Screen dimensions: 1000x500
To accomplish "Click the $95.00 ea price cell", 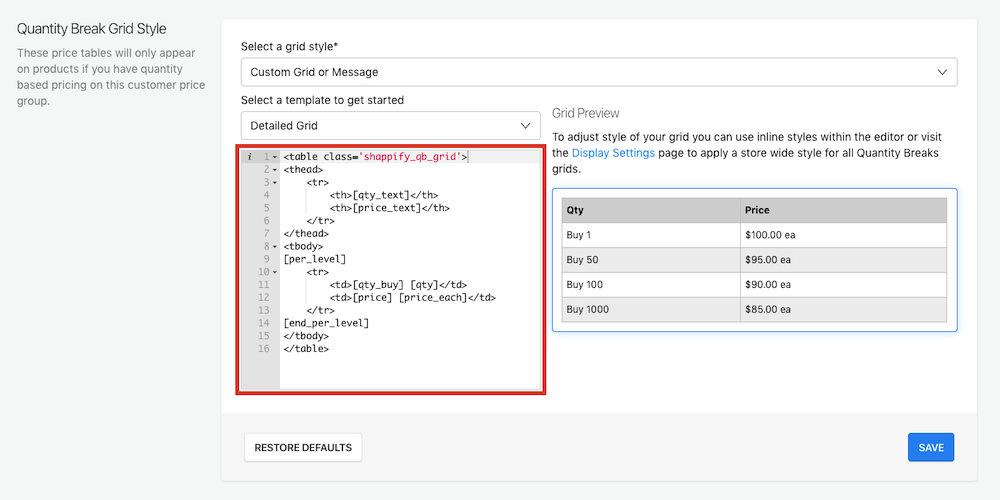I will coord(768,260).
